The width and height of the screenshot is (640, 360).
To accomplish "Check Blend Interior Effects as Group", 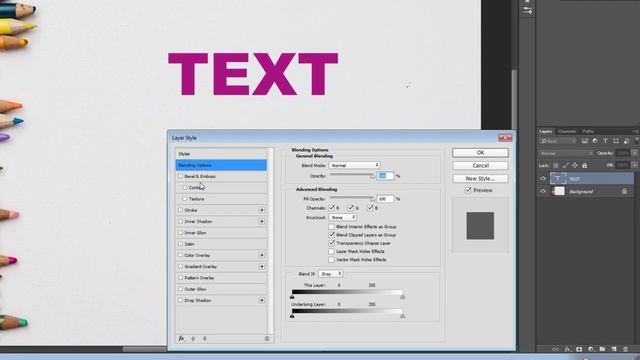I will 331,227.
